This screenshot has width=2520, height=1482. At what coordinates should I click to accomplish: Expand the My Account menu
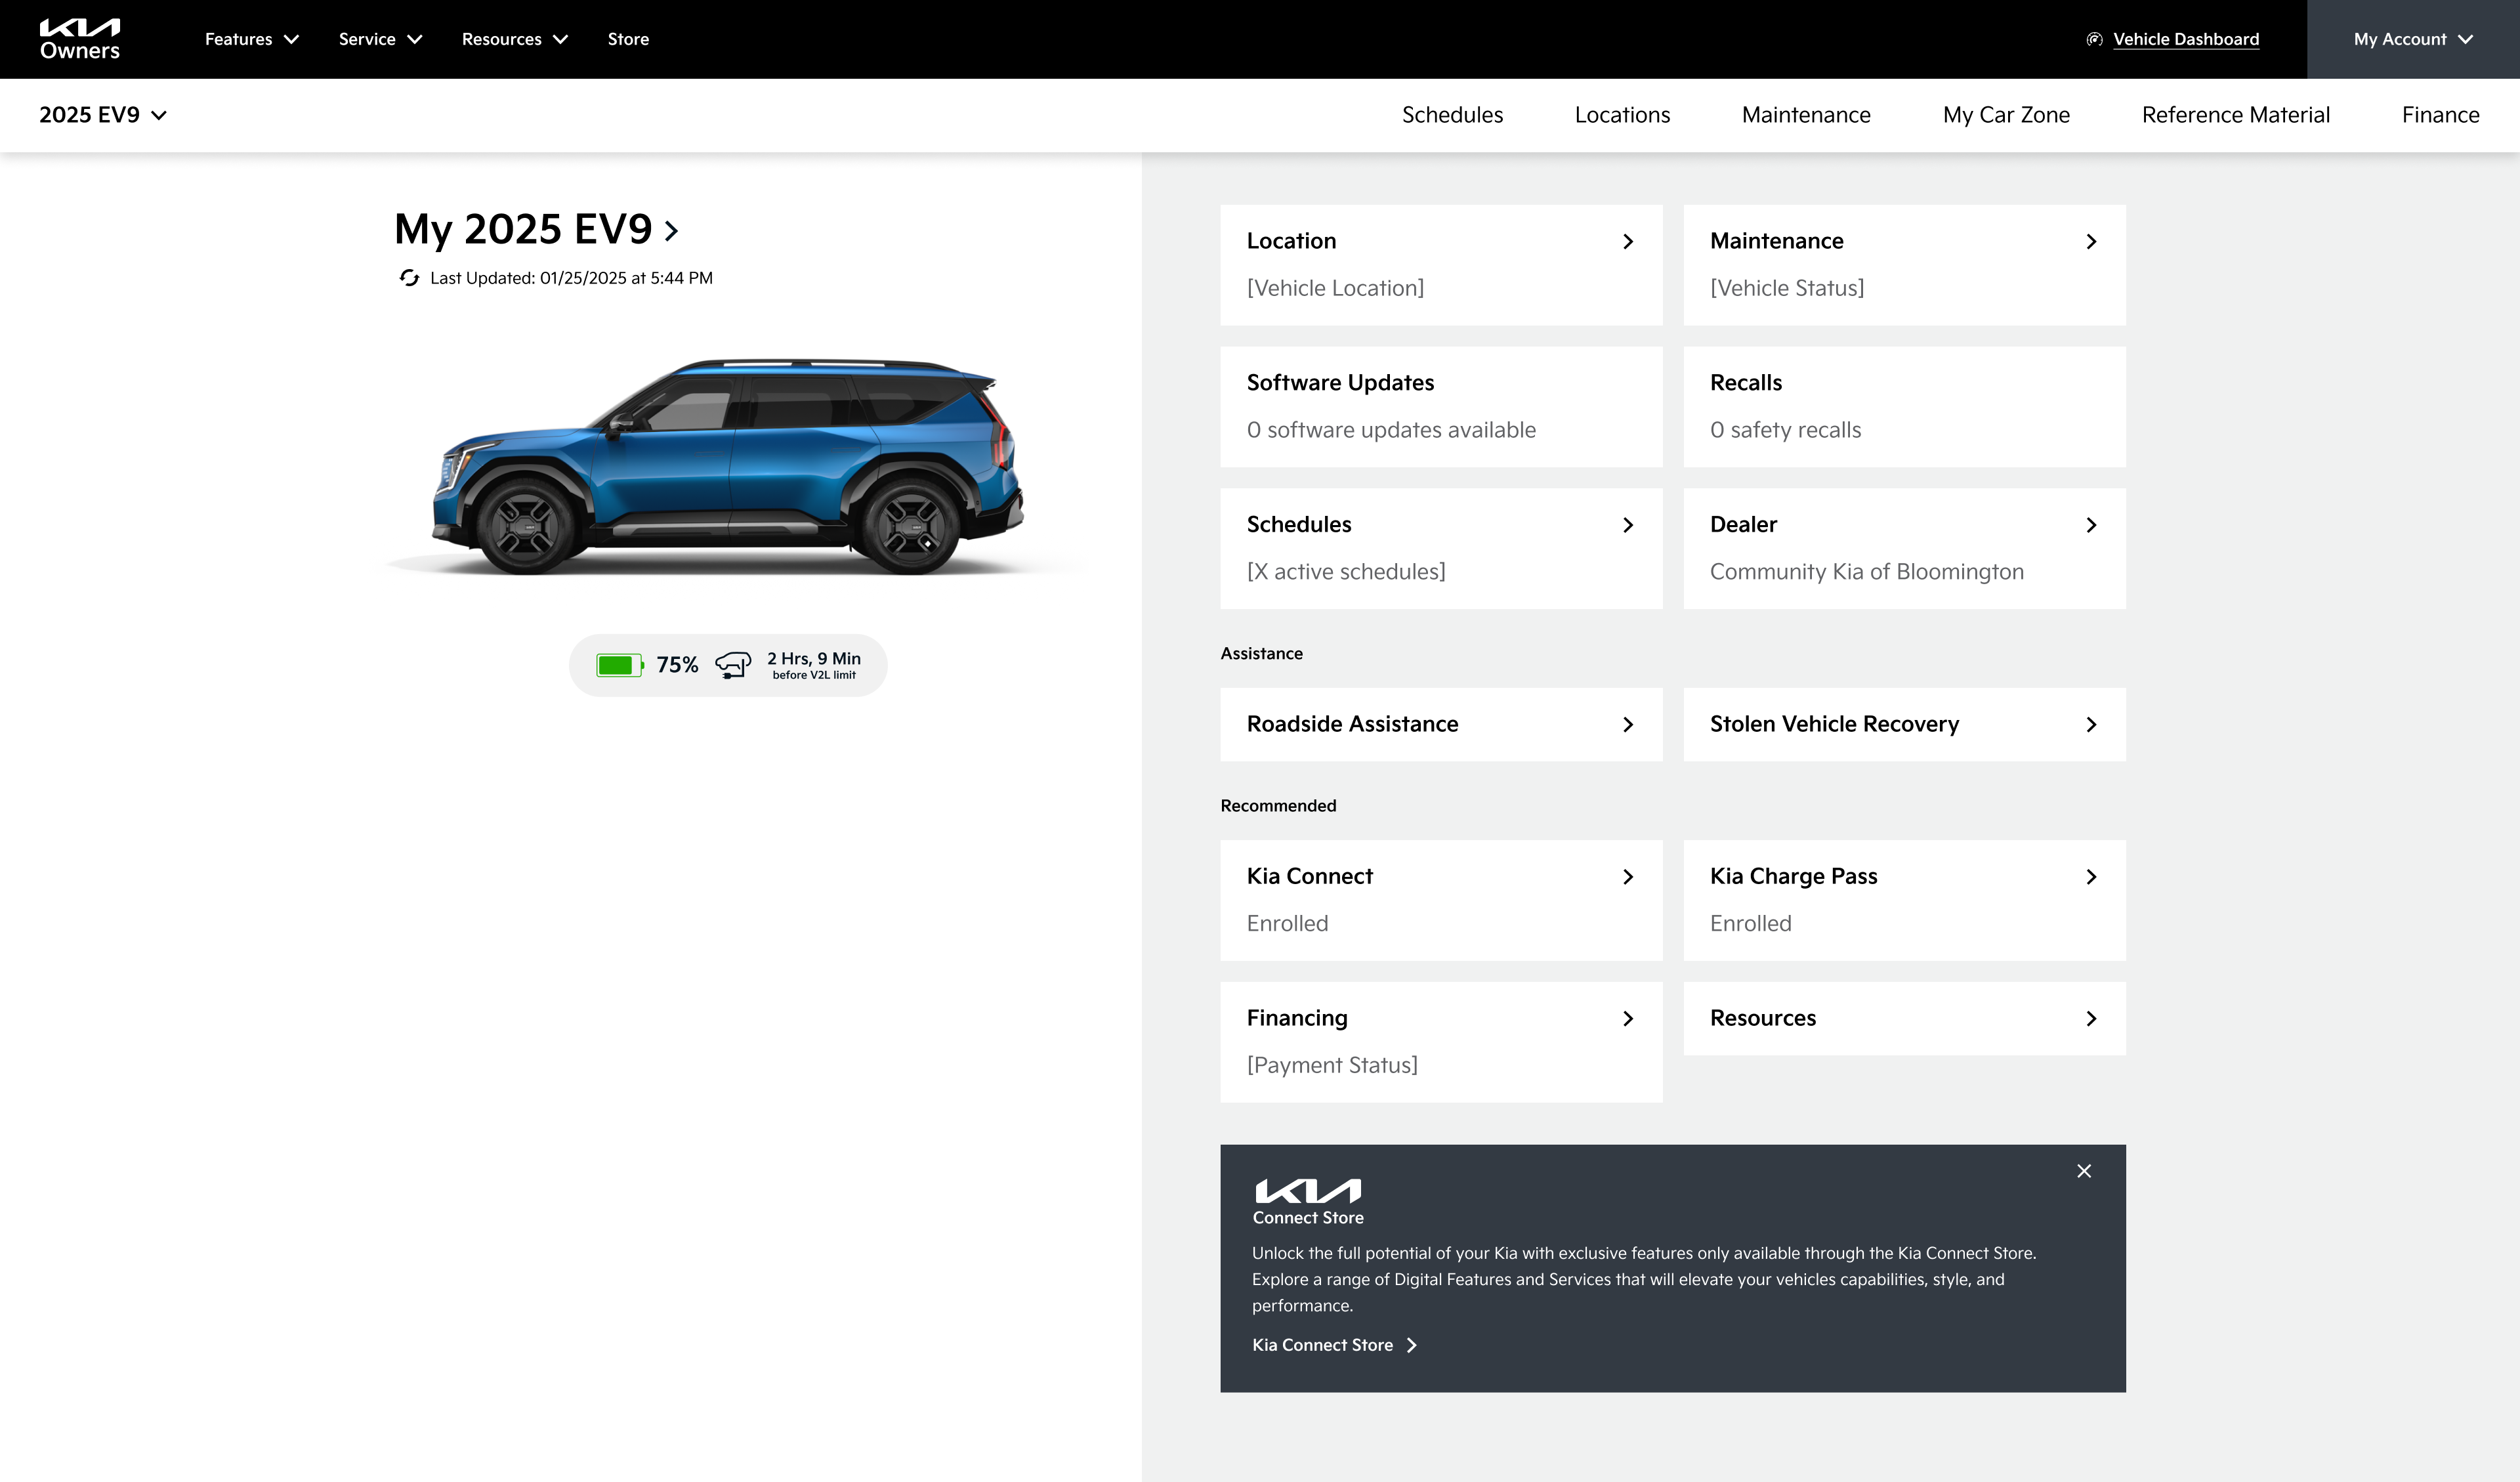pyautogui.click(x=2412, y=39)
